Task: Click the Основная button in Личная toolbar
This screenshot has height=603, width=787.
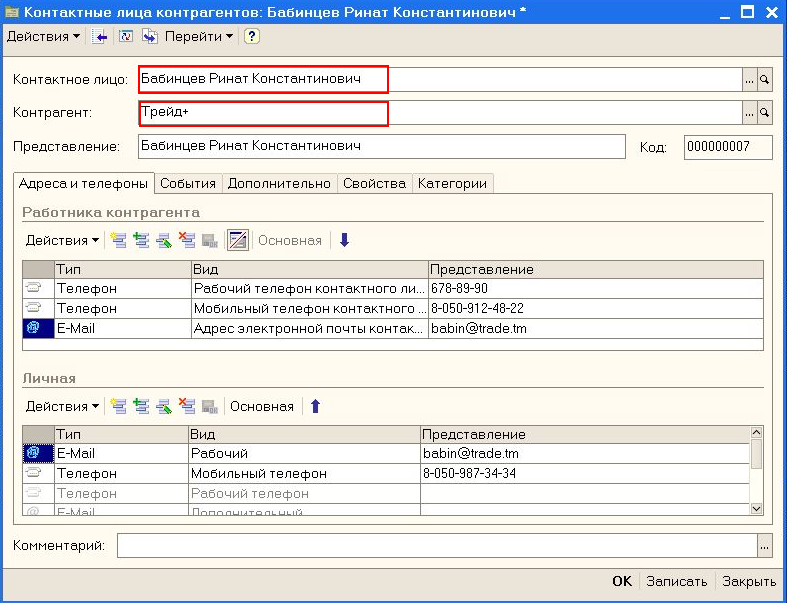Action: 262,406
